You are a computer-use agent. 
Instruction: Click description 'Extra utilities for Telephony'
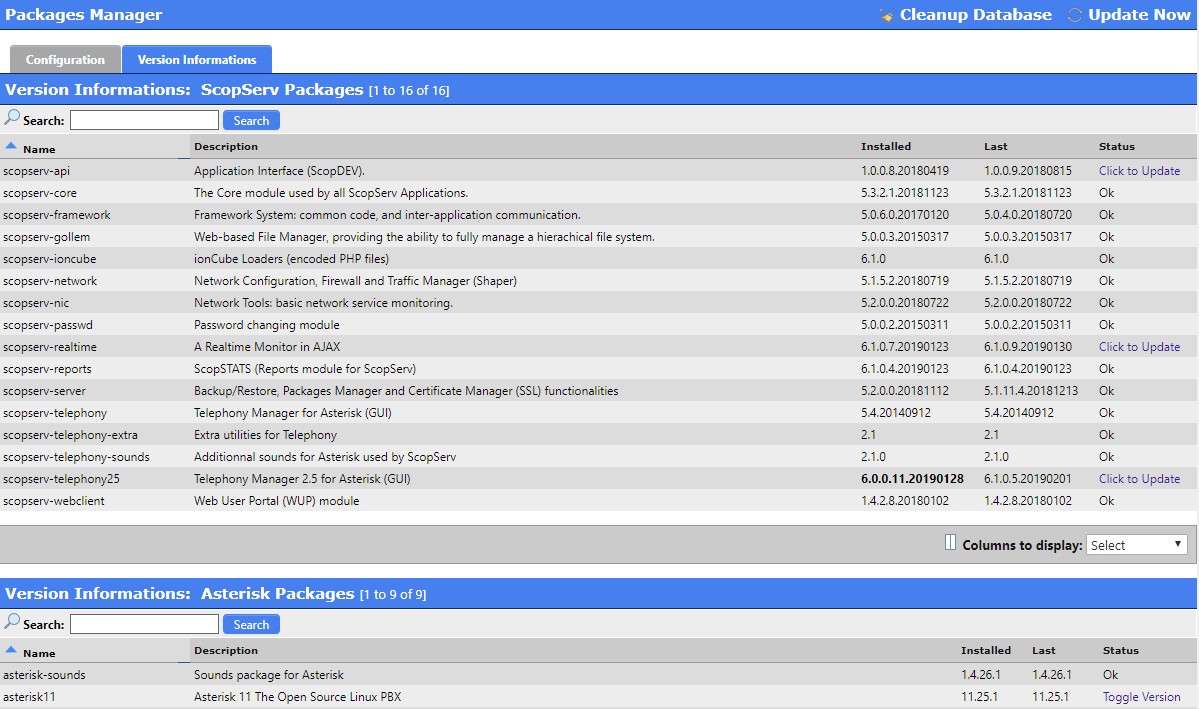coord(265,434)
